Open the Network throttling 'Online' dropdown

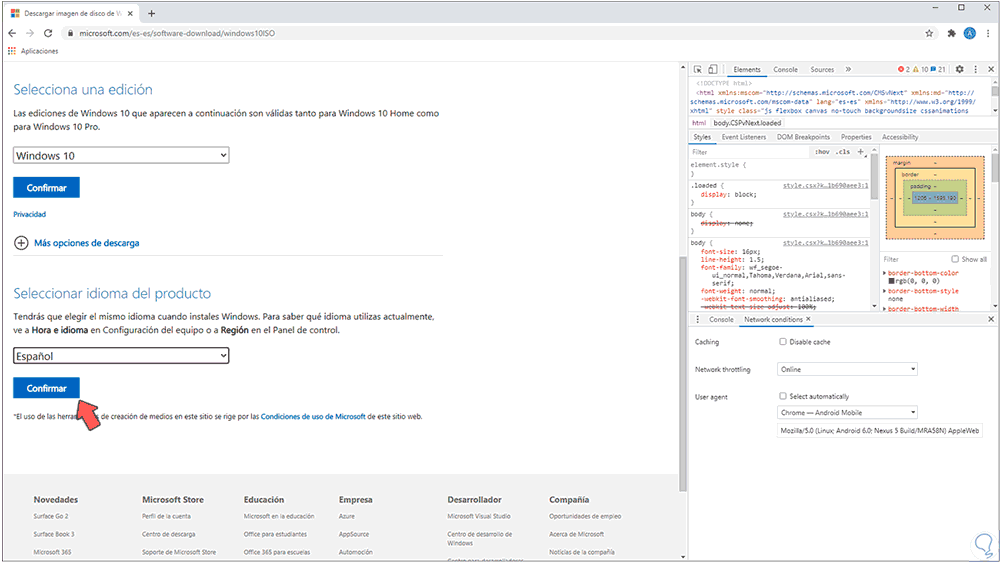coord(848,369)
